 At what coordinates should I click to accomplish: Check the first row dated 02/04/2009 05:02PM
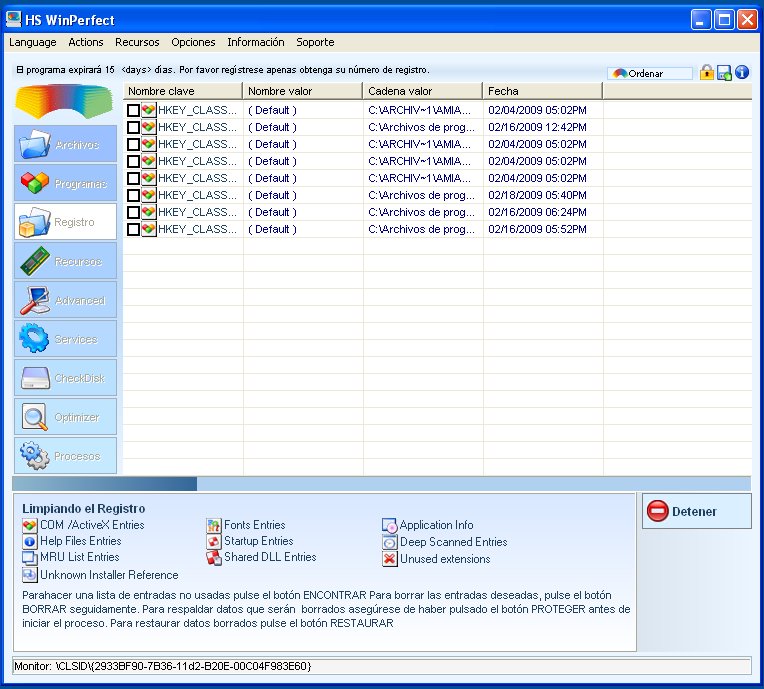tap(133, 110)
